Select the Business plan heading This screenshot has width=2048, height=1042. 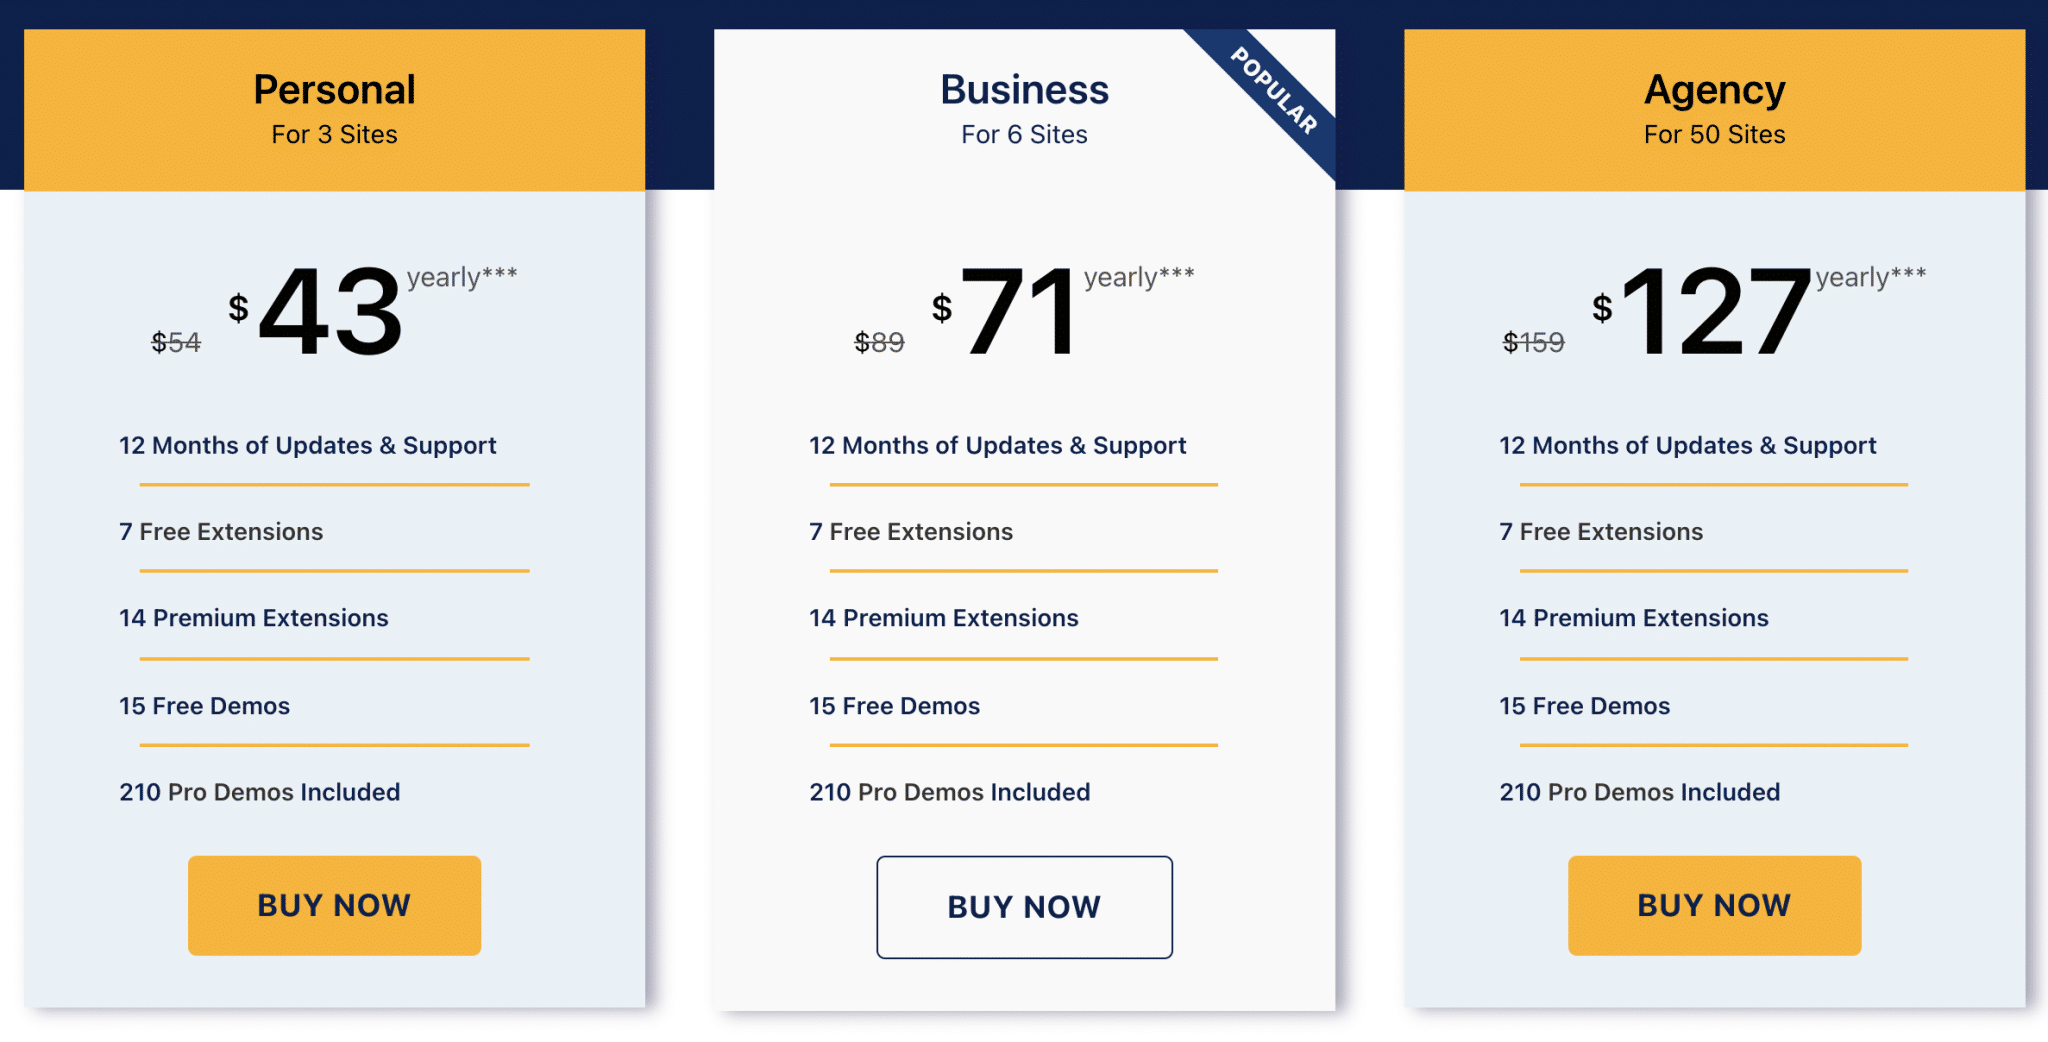coord(1024,90)
